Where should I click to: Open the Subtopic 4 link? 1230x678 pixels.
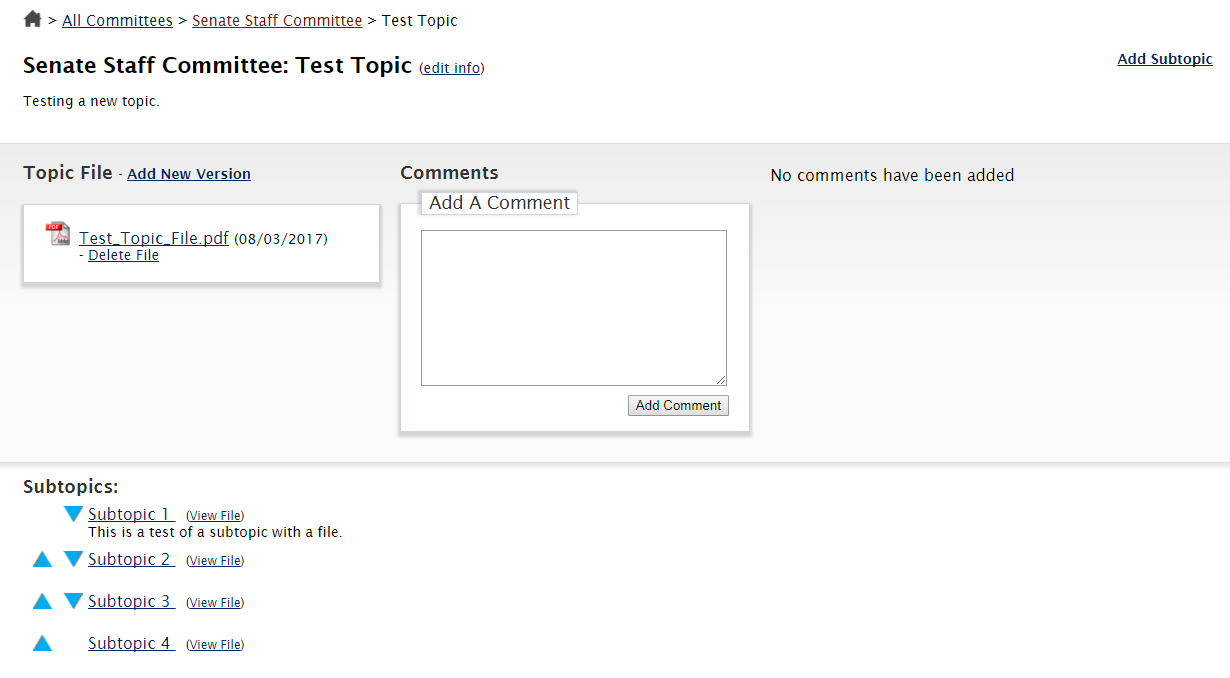click(131, 643)
